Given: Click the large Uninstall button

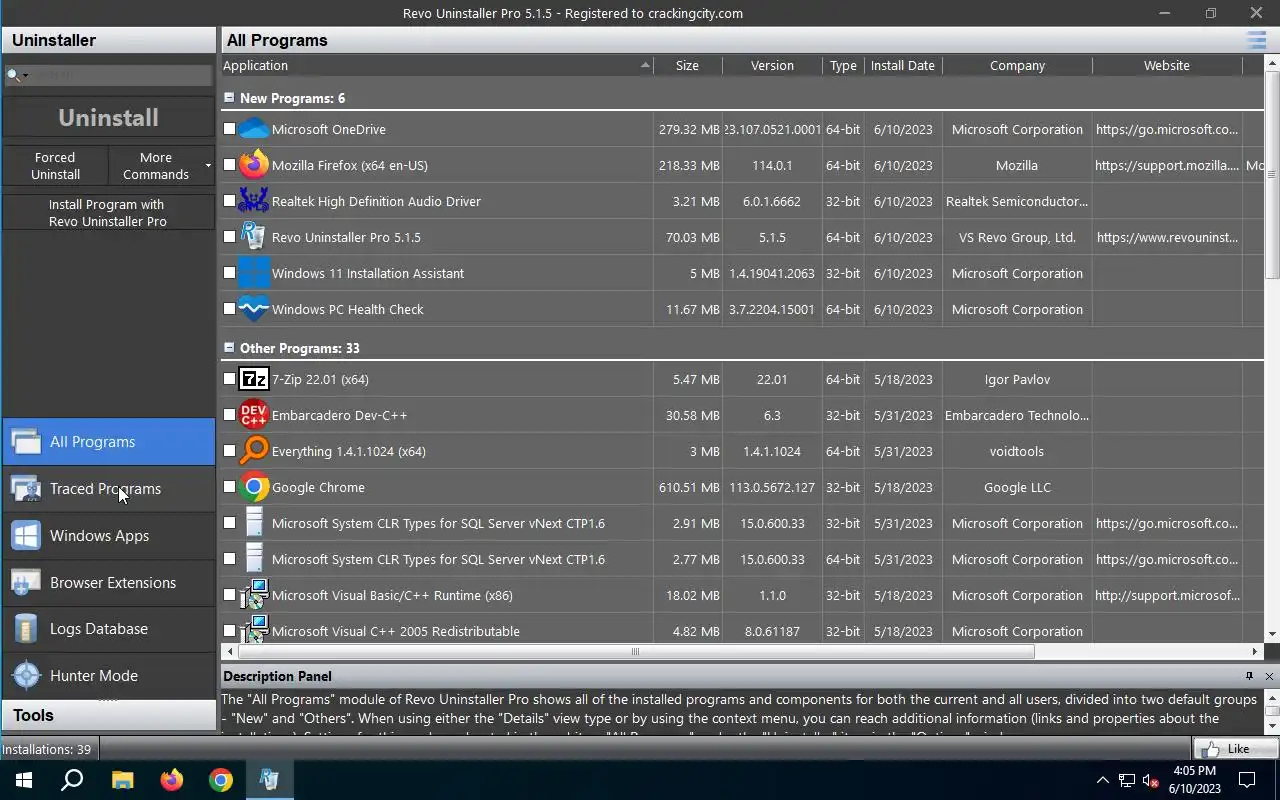Looking at the screenshot, I should [108, 118].
